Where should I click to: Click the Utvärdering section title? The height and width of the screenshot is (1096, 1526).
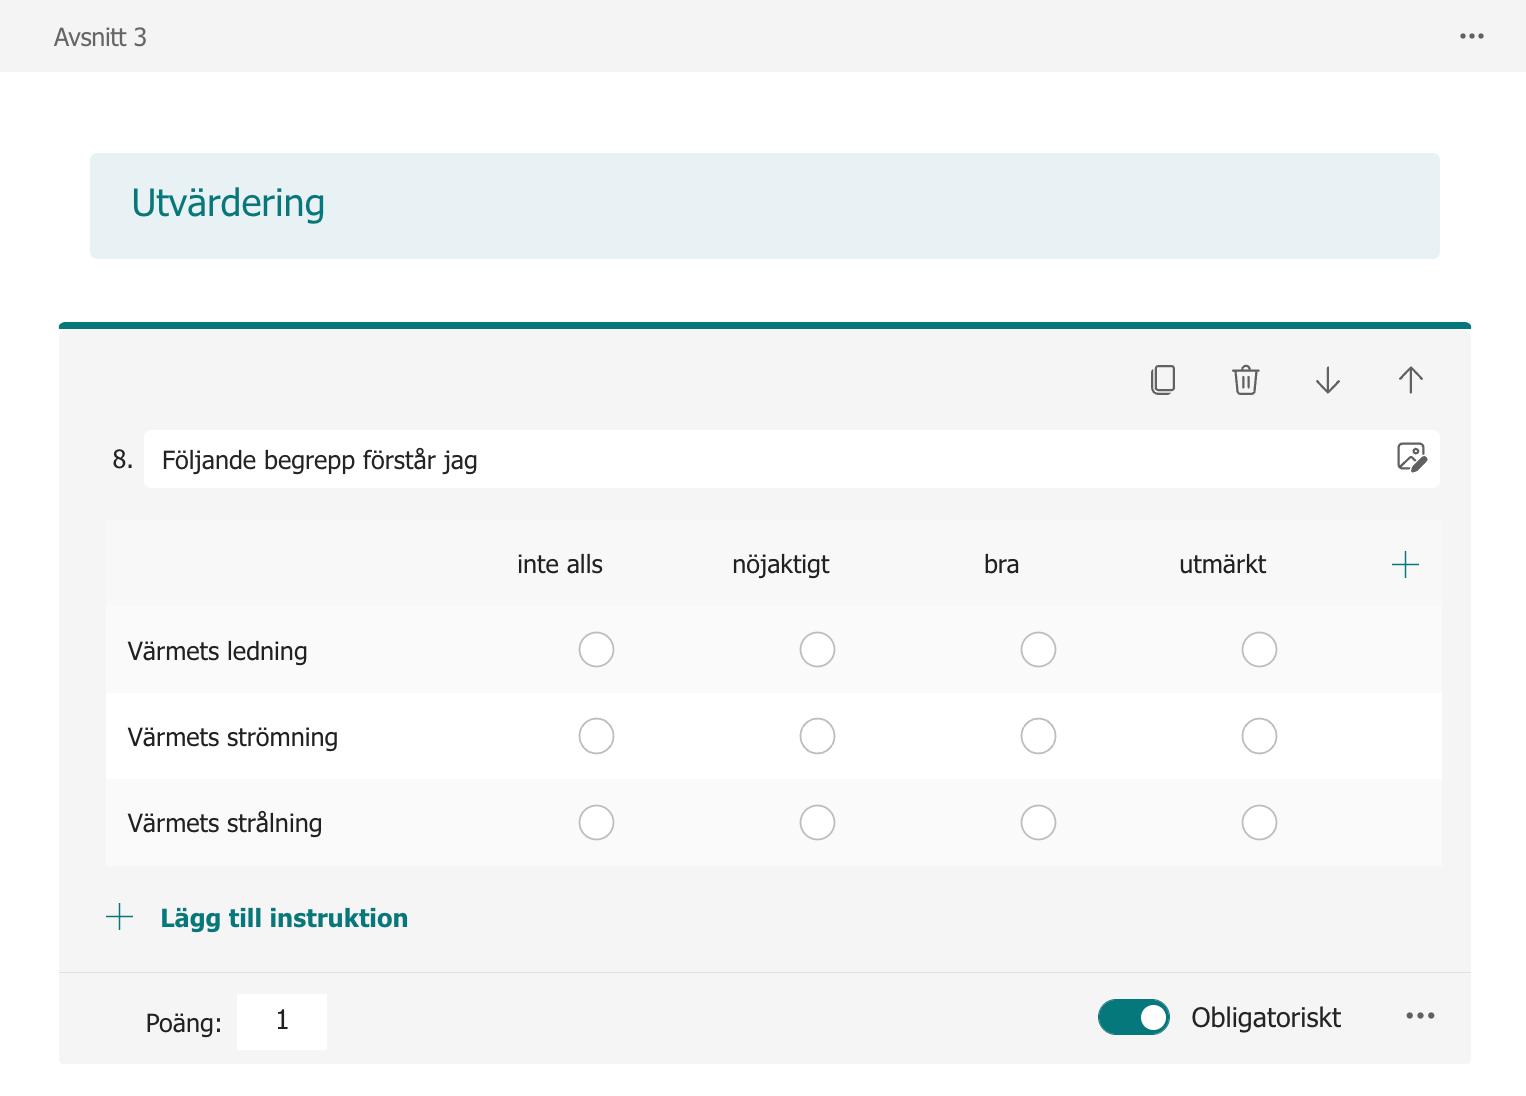[229, 204]
